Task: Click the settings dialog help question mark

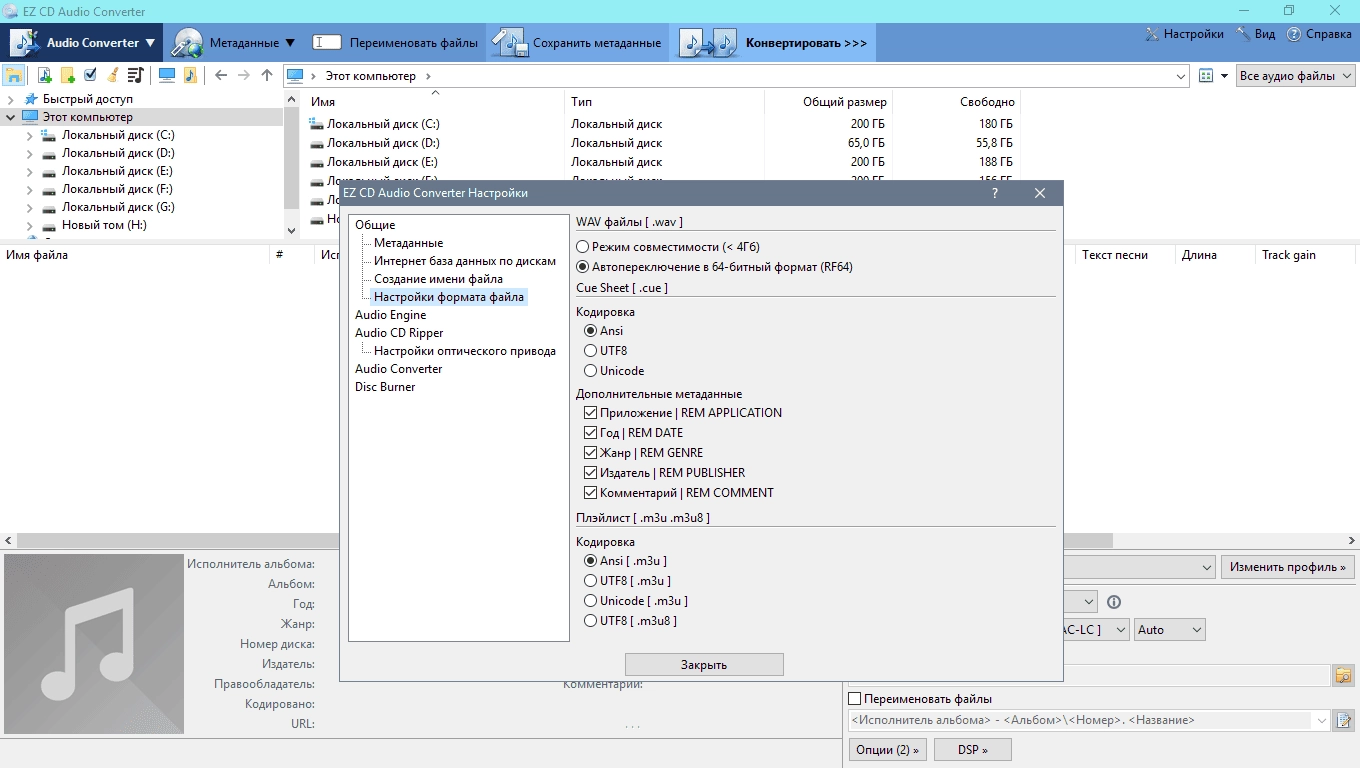Action: [x=994, y=193]
